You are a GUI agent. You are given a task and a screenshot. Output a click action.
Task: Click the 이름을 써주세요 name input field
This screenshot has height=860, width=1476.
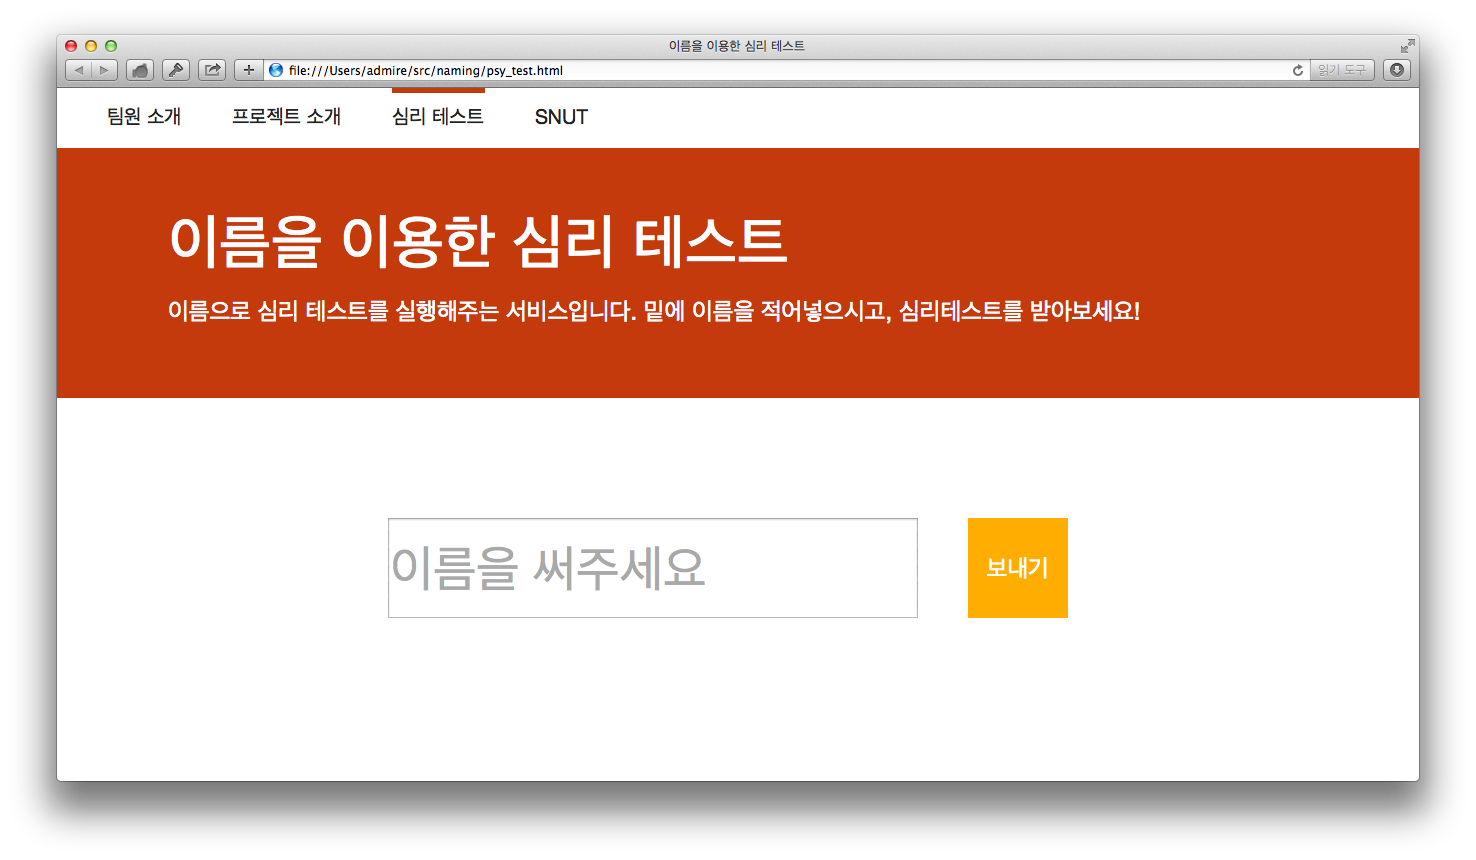point(653,568)
